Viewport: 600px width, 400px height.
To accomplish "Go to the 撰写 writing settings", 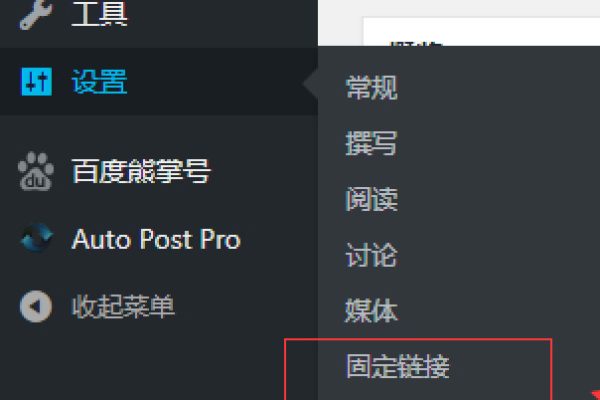I will [371, 143].
